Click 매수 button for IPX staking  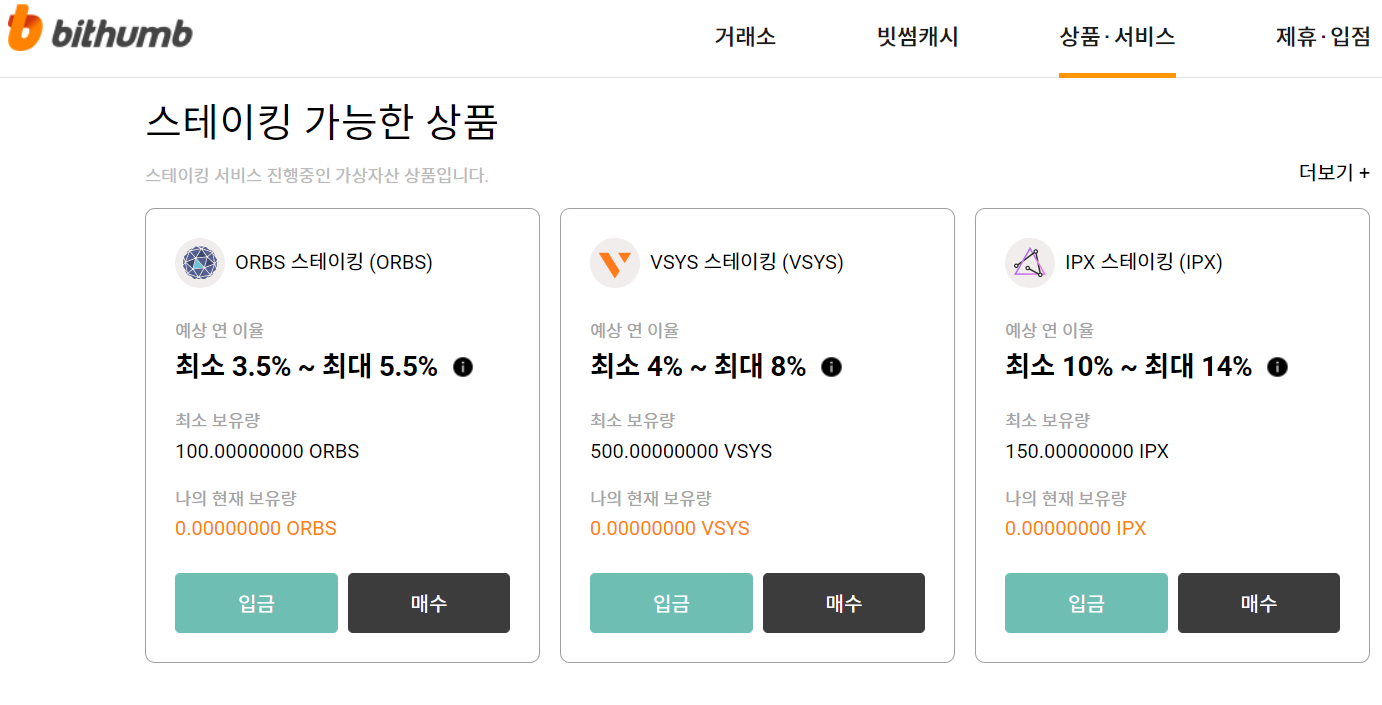(1259, 603)
